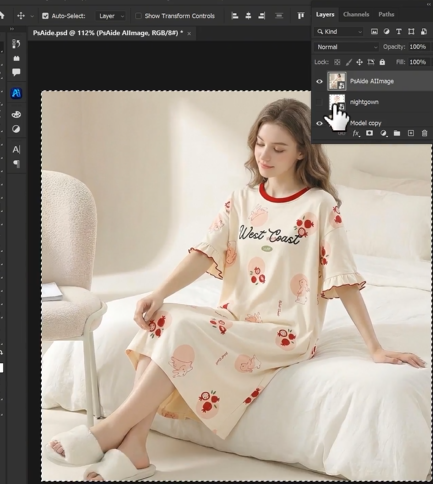Click the Opacity label
433x484 pixels.
point(394,47)
